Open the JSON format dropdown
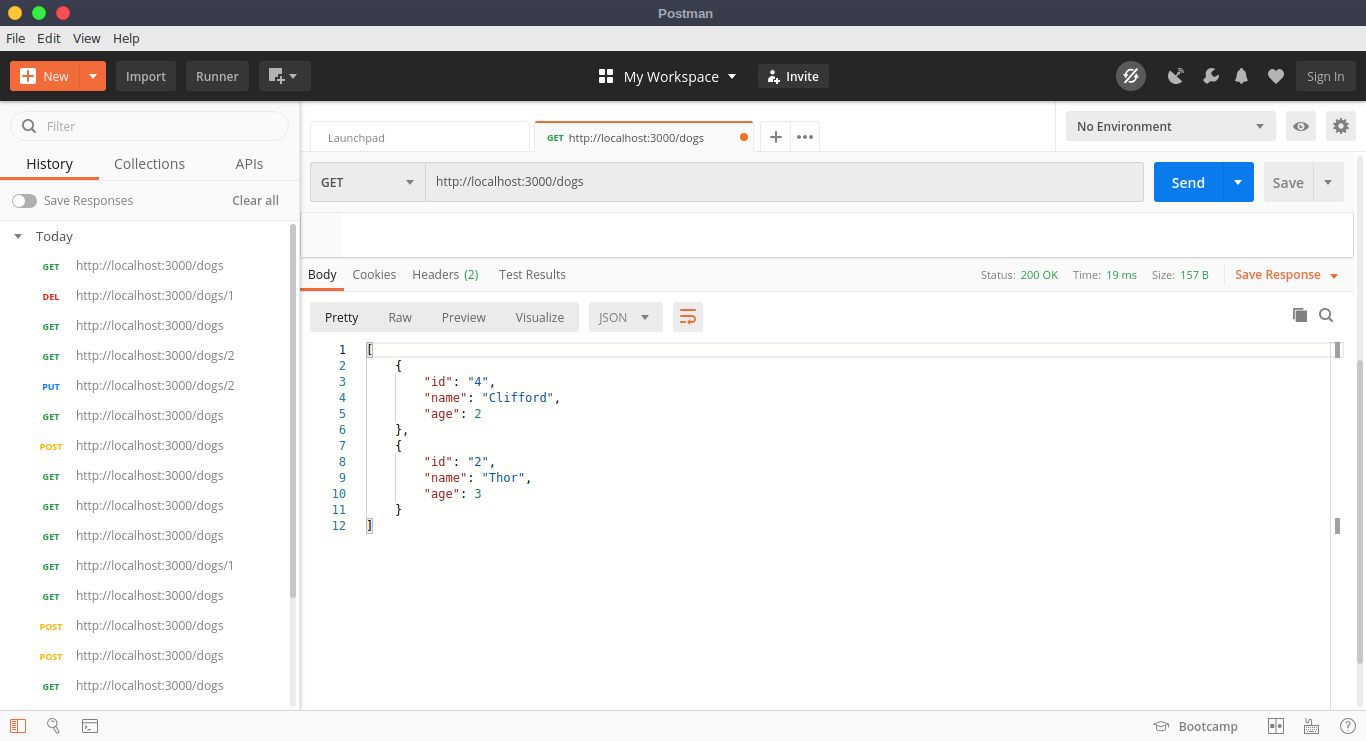1366x741 pixels. click(x=624, y=317)
